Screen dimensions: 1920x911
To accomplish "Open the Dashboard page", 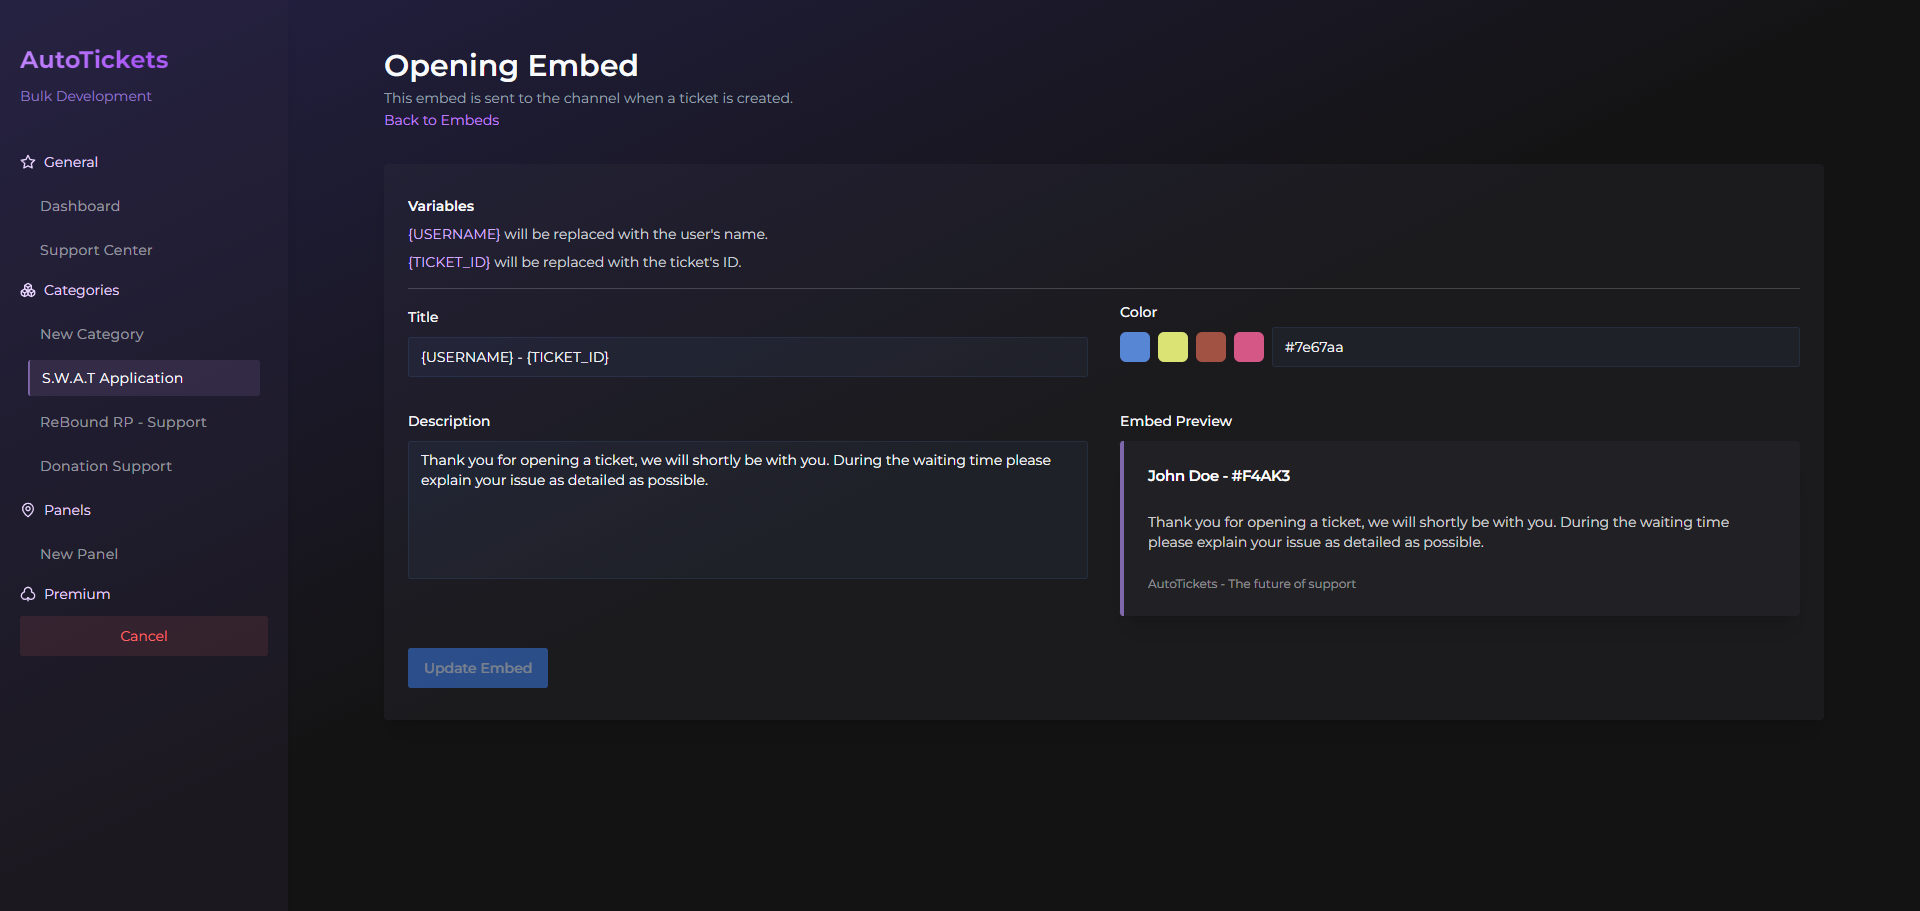I will [x=80, y=206].
